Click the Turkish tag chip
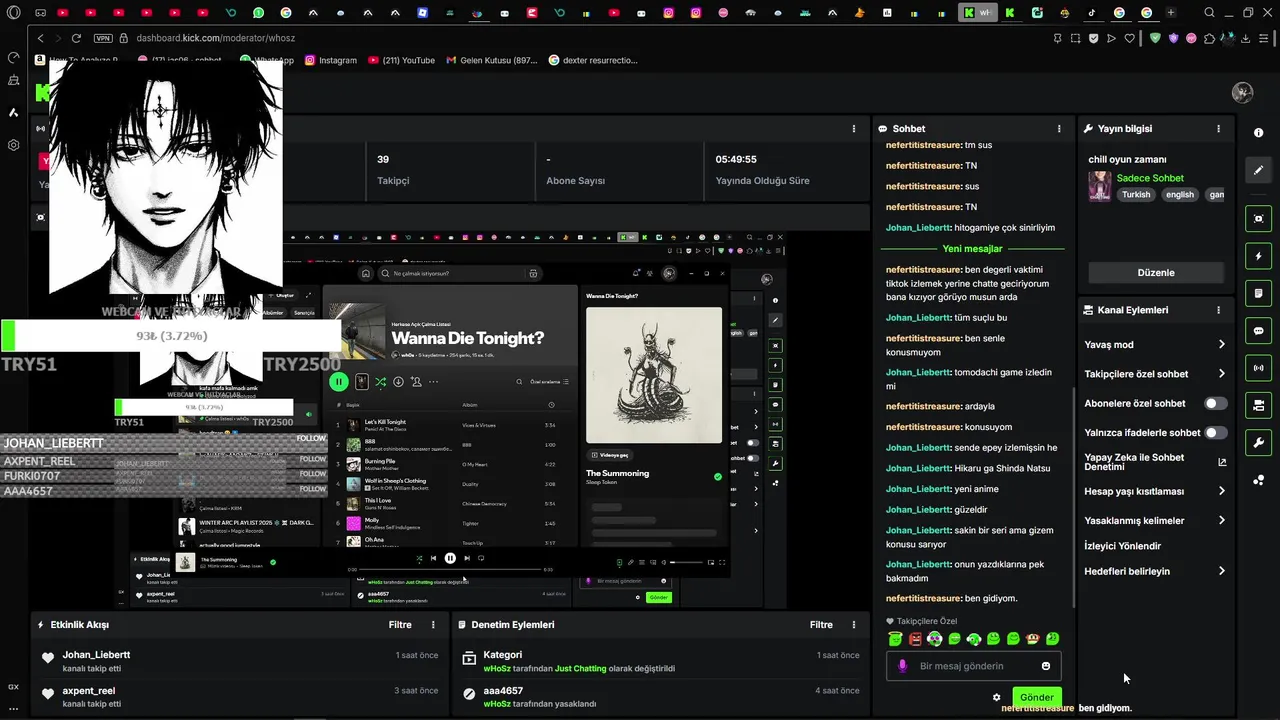The image size is (1280, 720). coord(1135,195)
